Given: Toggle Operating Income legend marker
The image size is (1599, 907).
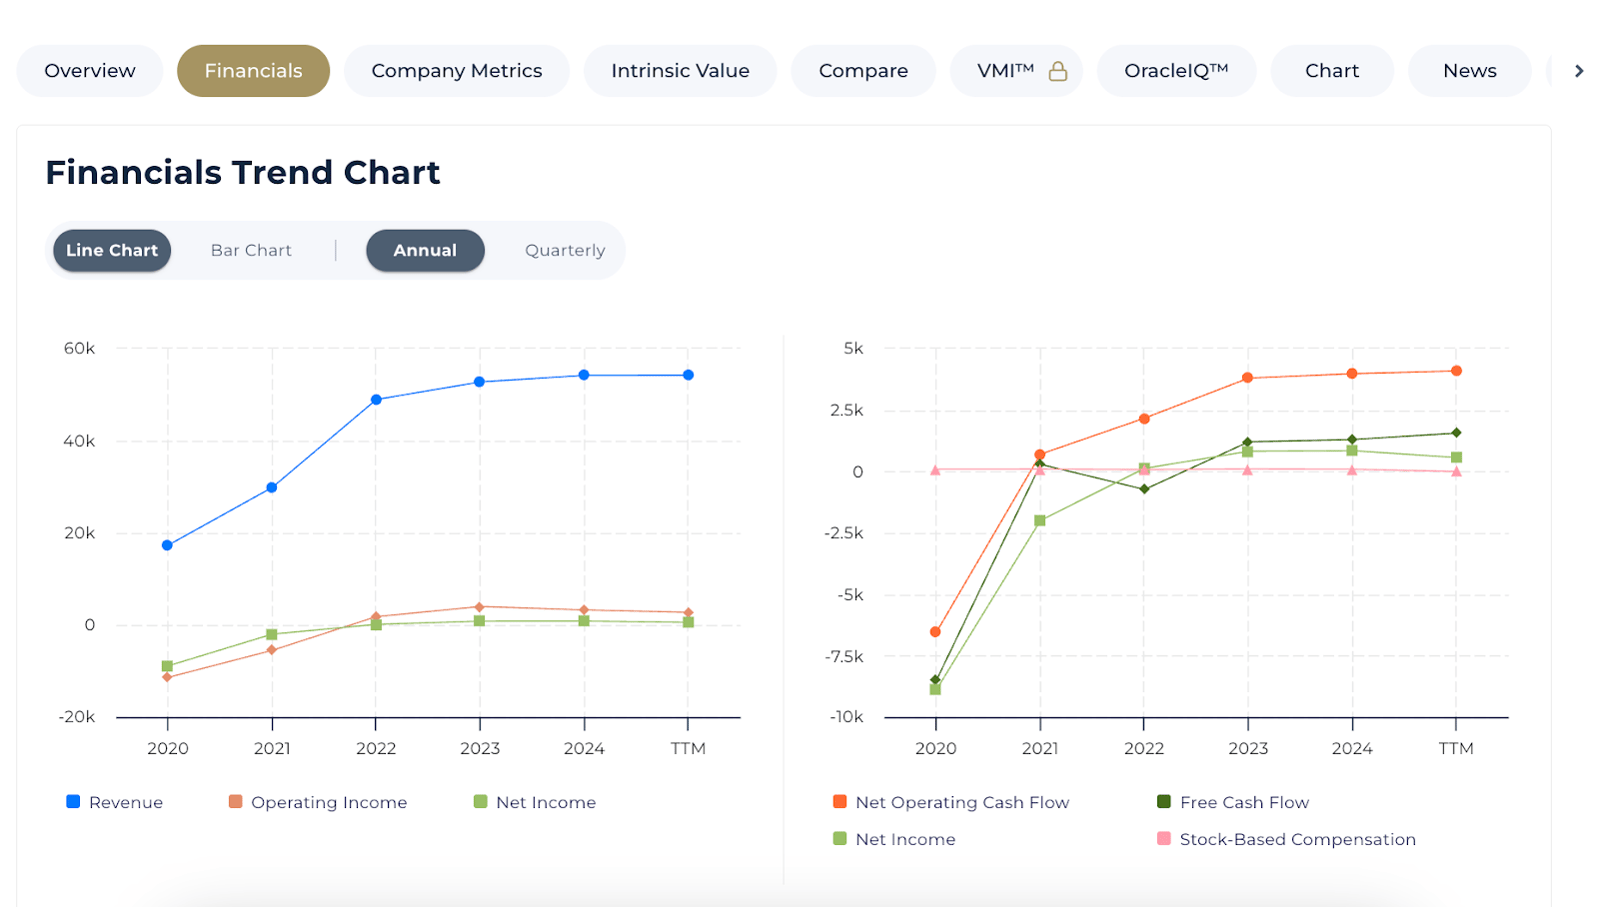Looking at the screenshot, I should (235, 802).
